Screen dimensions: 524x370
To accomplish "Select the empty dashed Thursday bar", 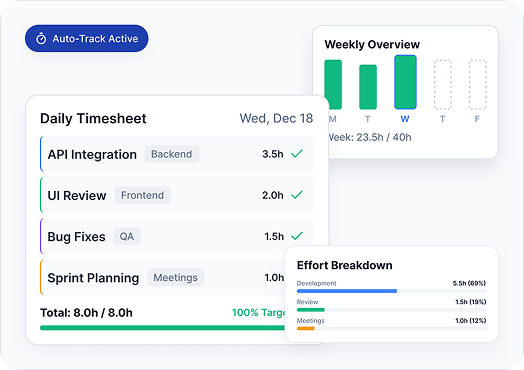I will pyautogui.click(x=443, y=85).
